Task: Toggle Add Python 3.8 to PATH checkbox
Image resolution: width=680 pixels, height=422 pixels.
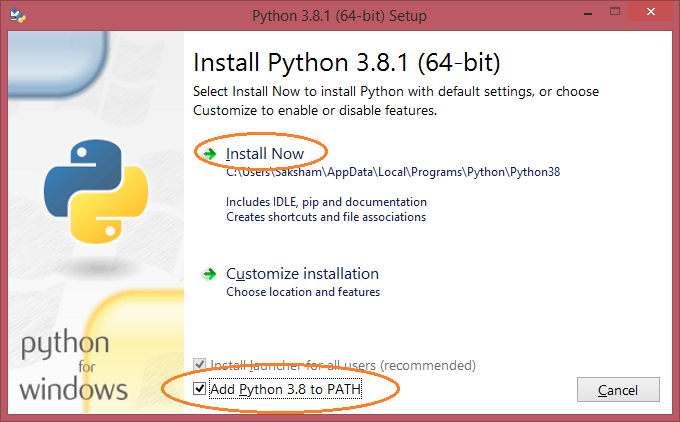Action: (x=199, y=389)
